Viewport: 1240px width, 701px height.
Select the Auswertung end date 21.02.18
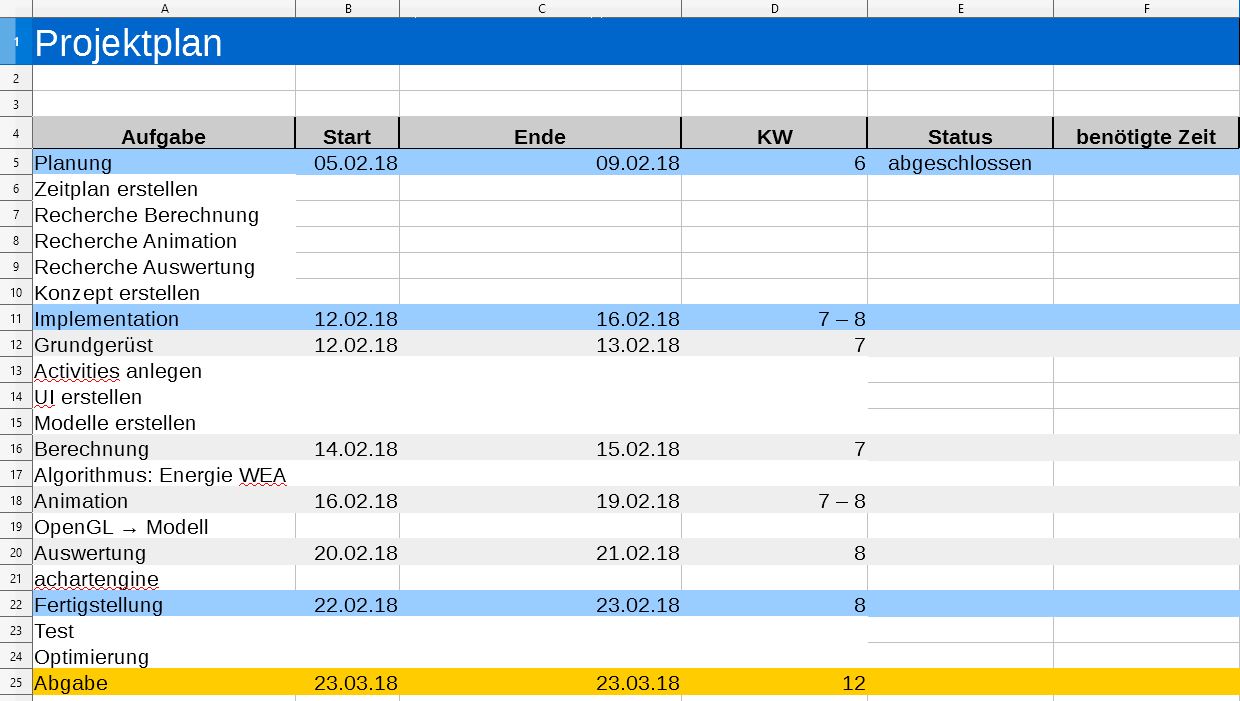pos(637,553)
